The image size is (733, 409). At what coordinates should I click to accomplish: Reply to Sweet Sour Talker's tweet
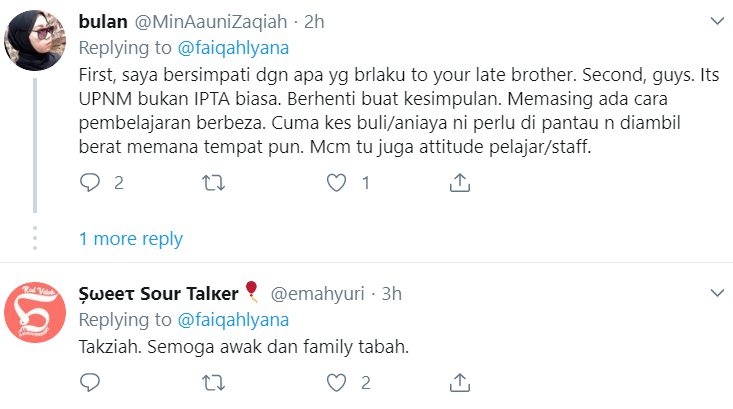point(90,382)
